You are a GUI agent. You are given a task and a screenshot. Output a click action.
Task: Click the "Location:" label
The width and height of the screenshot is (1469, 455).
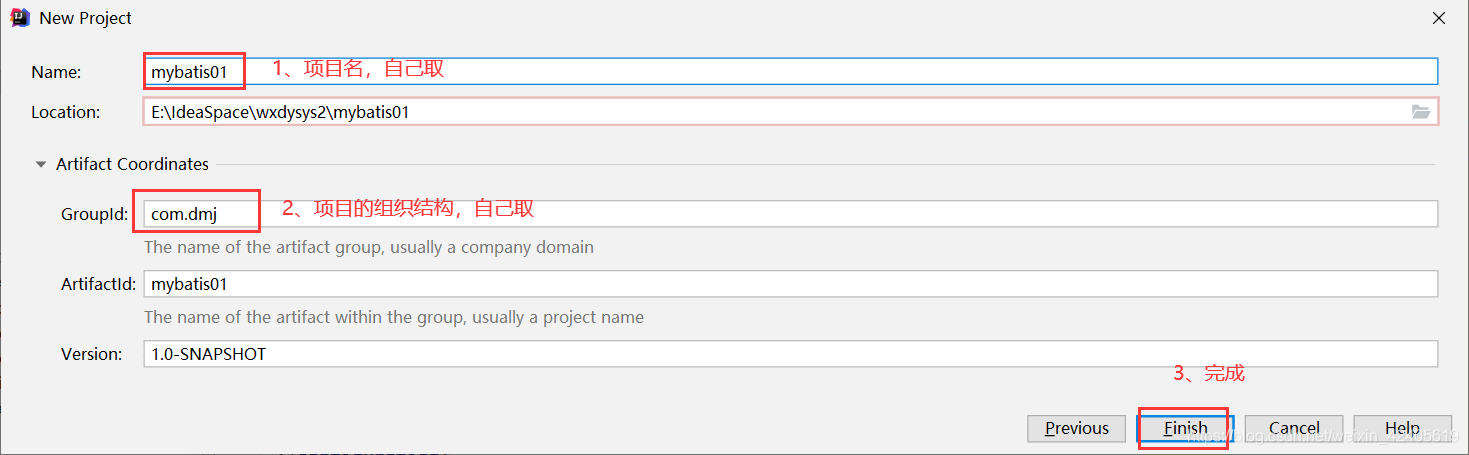66,112
